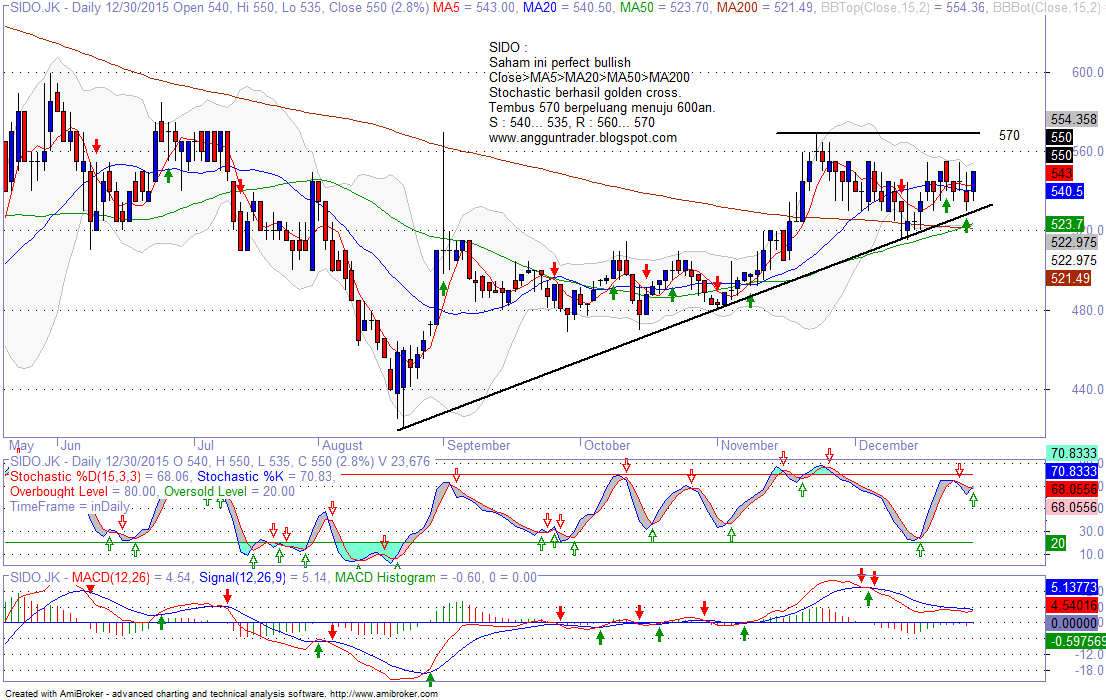Open the www.angguntrader.blogspot.com link text
The image size is (1106, 700).
(583, 138)
